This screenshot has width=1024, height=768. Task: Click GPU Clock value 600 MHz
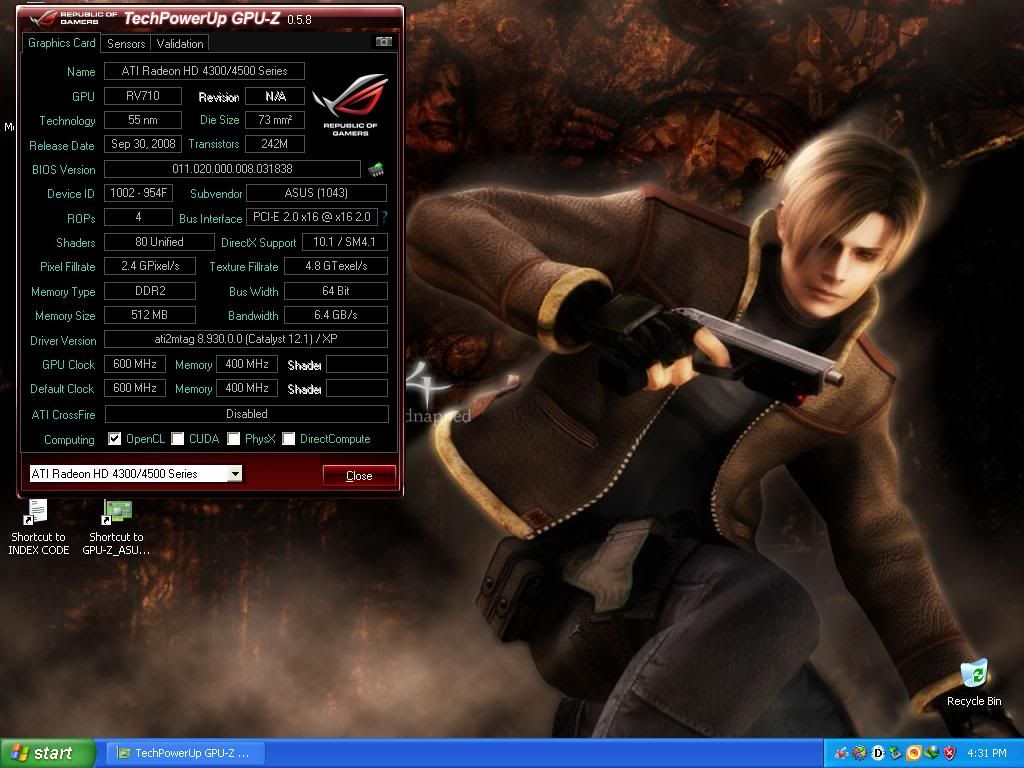point(135,364)
